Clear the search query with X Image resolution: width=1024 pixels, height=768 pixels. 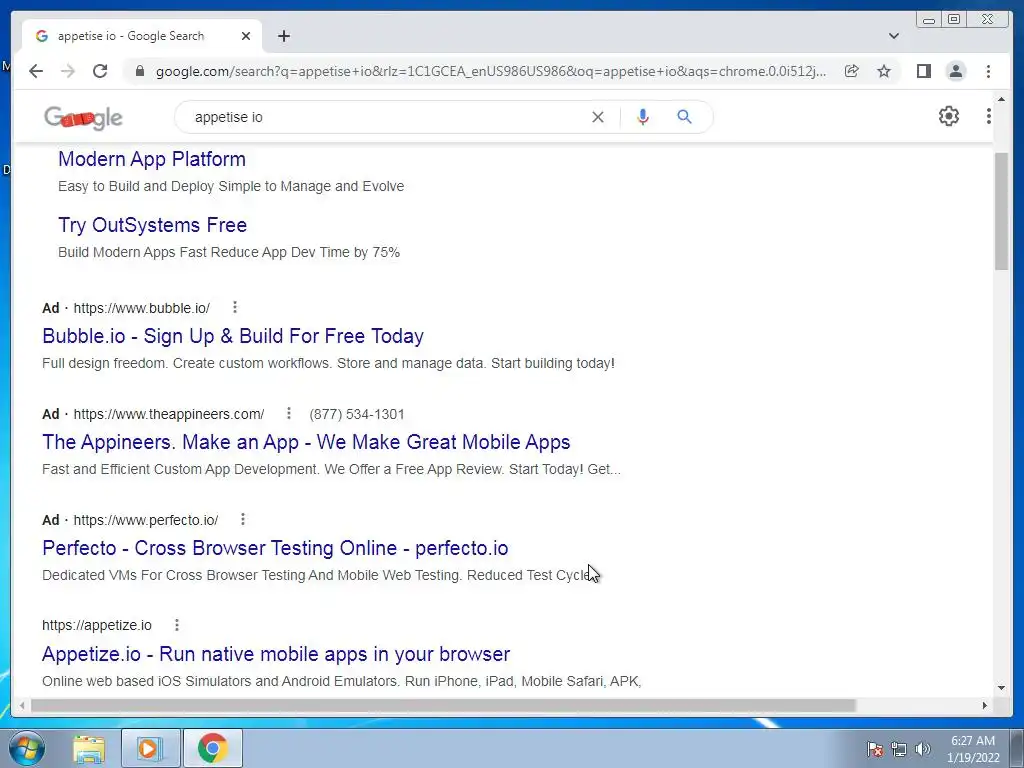tap(598, 117)
